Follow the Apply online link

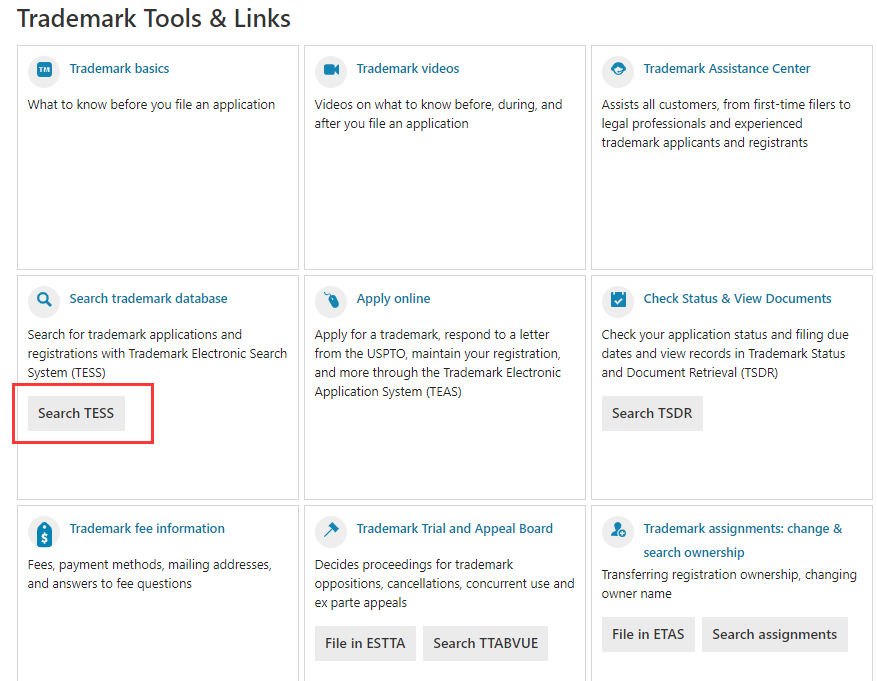click(x=393, y=299)
